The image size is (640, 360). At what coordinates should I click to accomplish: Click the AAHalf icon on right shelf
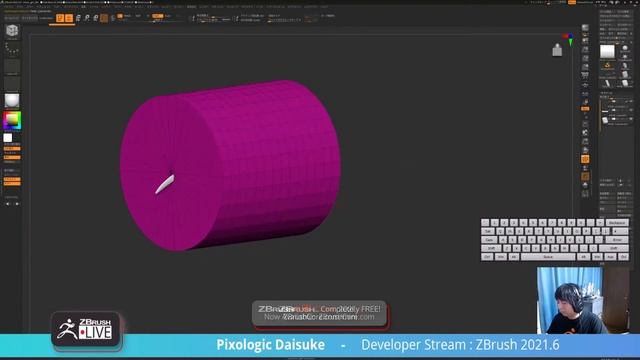click(585, 67)
